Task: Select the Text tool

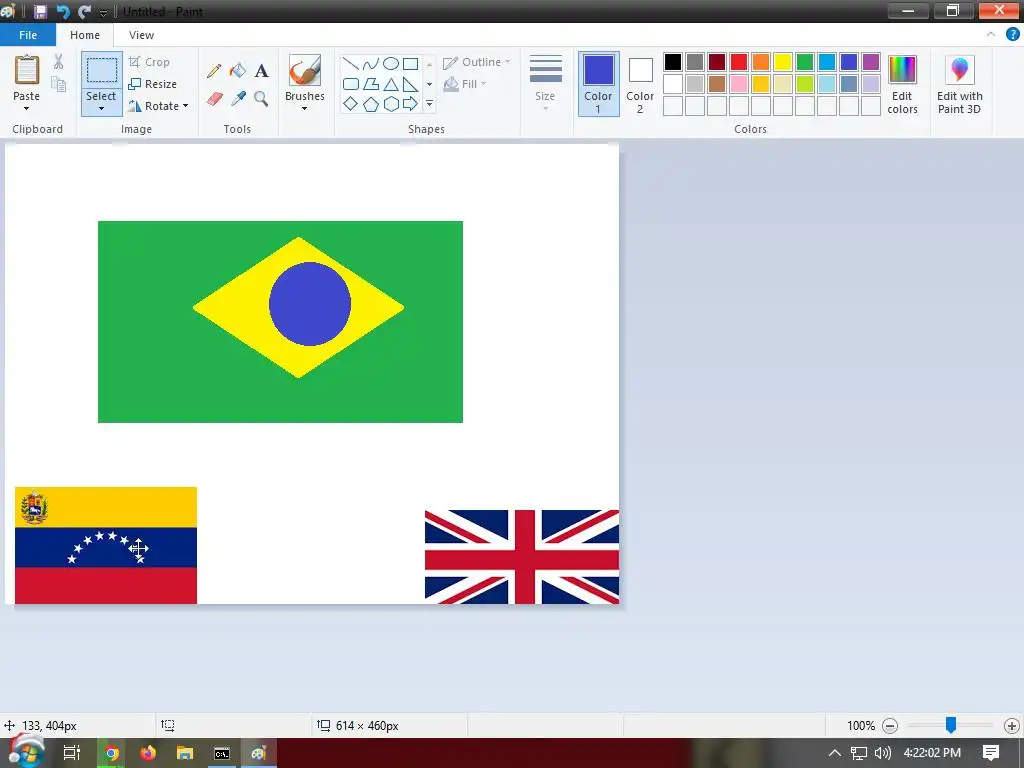Action: coord(261,71)
